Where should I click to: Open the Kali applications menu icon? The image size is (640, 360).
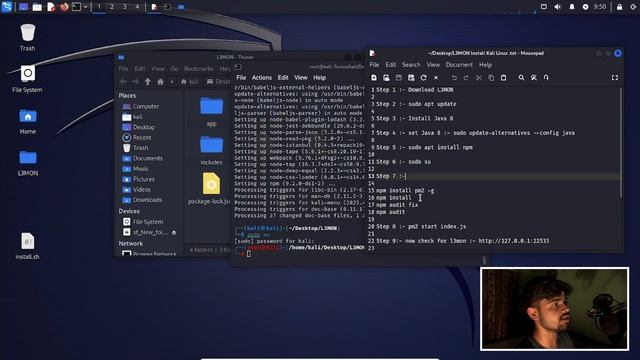click(7, 7)
